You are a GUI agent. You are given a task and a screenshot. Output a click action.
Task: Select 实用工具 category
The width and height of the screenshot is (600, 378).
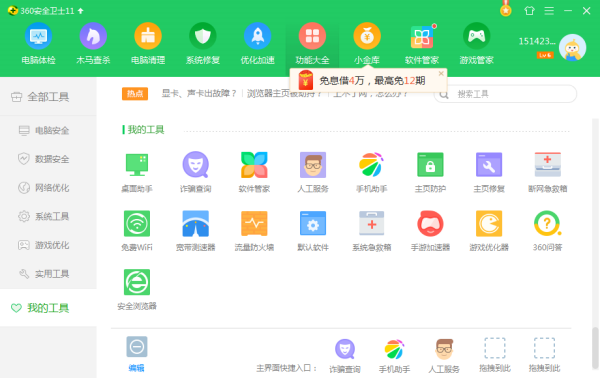pyautogui.click(x=48, y=274)
